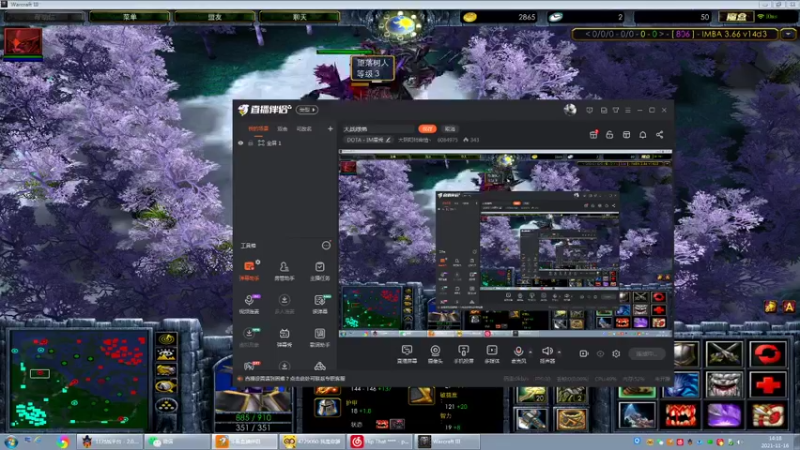This screenshot has width=800, height=450.
Task: Click on the Warcraft minimap
Action: pyautogui.click(x=79, y=380)
